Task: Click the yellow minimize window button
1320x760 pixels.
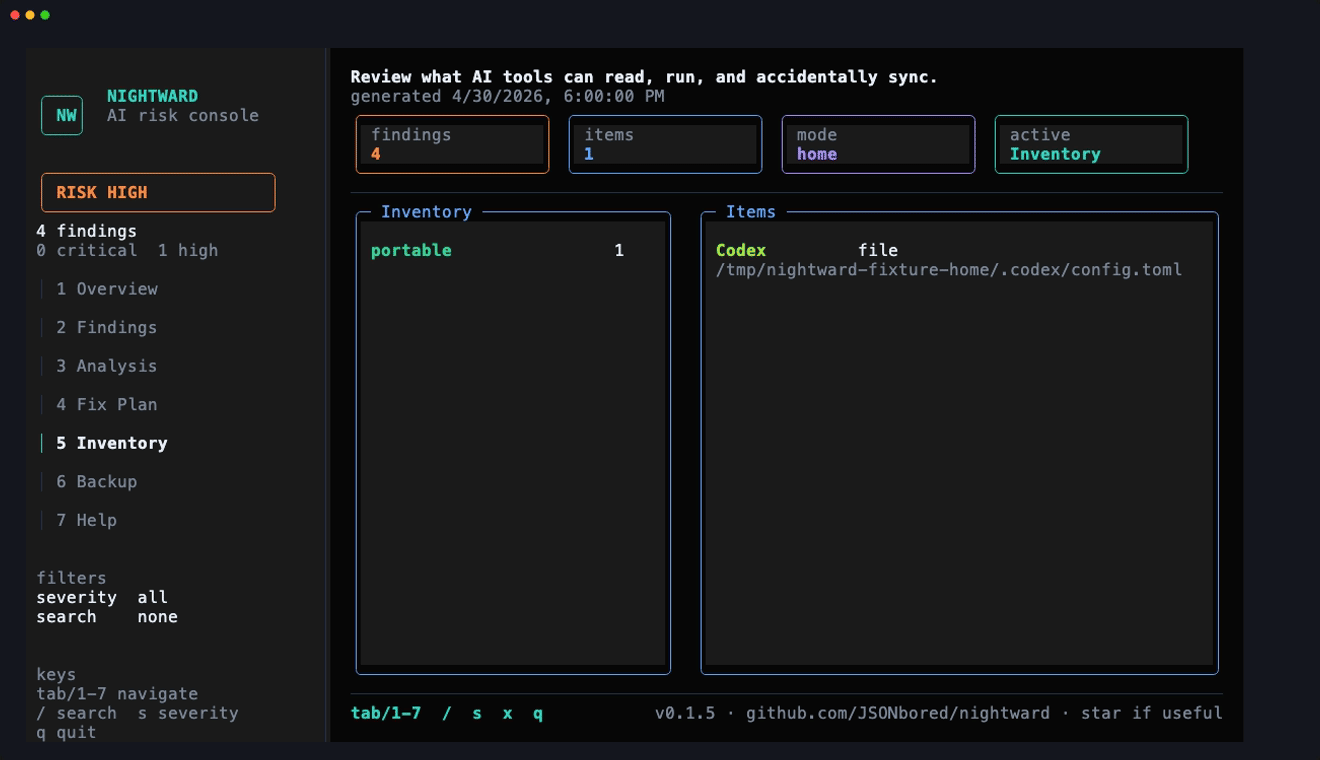Action: click(30, 15)
